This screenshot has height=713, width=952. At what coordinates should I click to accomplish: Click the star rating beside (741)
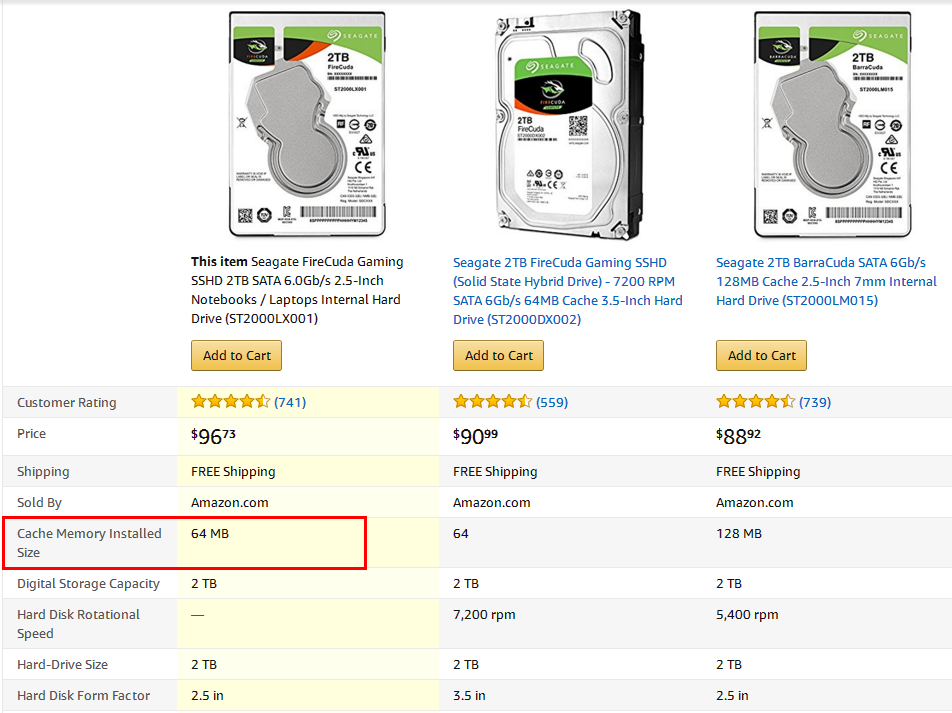coord(230,401)
